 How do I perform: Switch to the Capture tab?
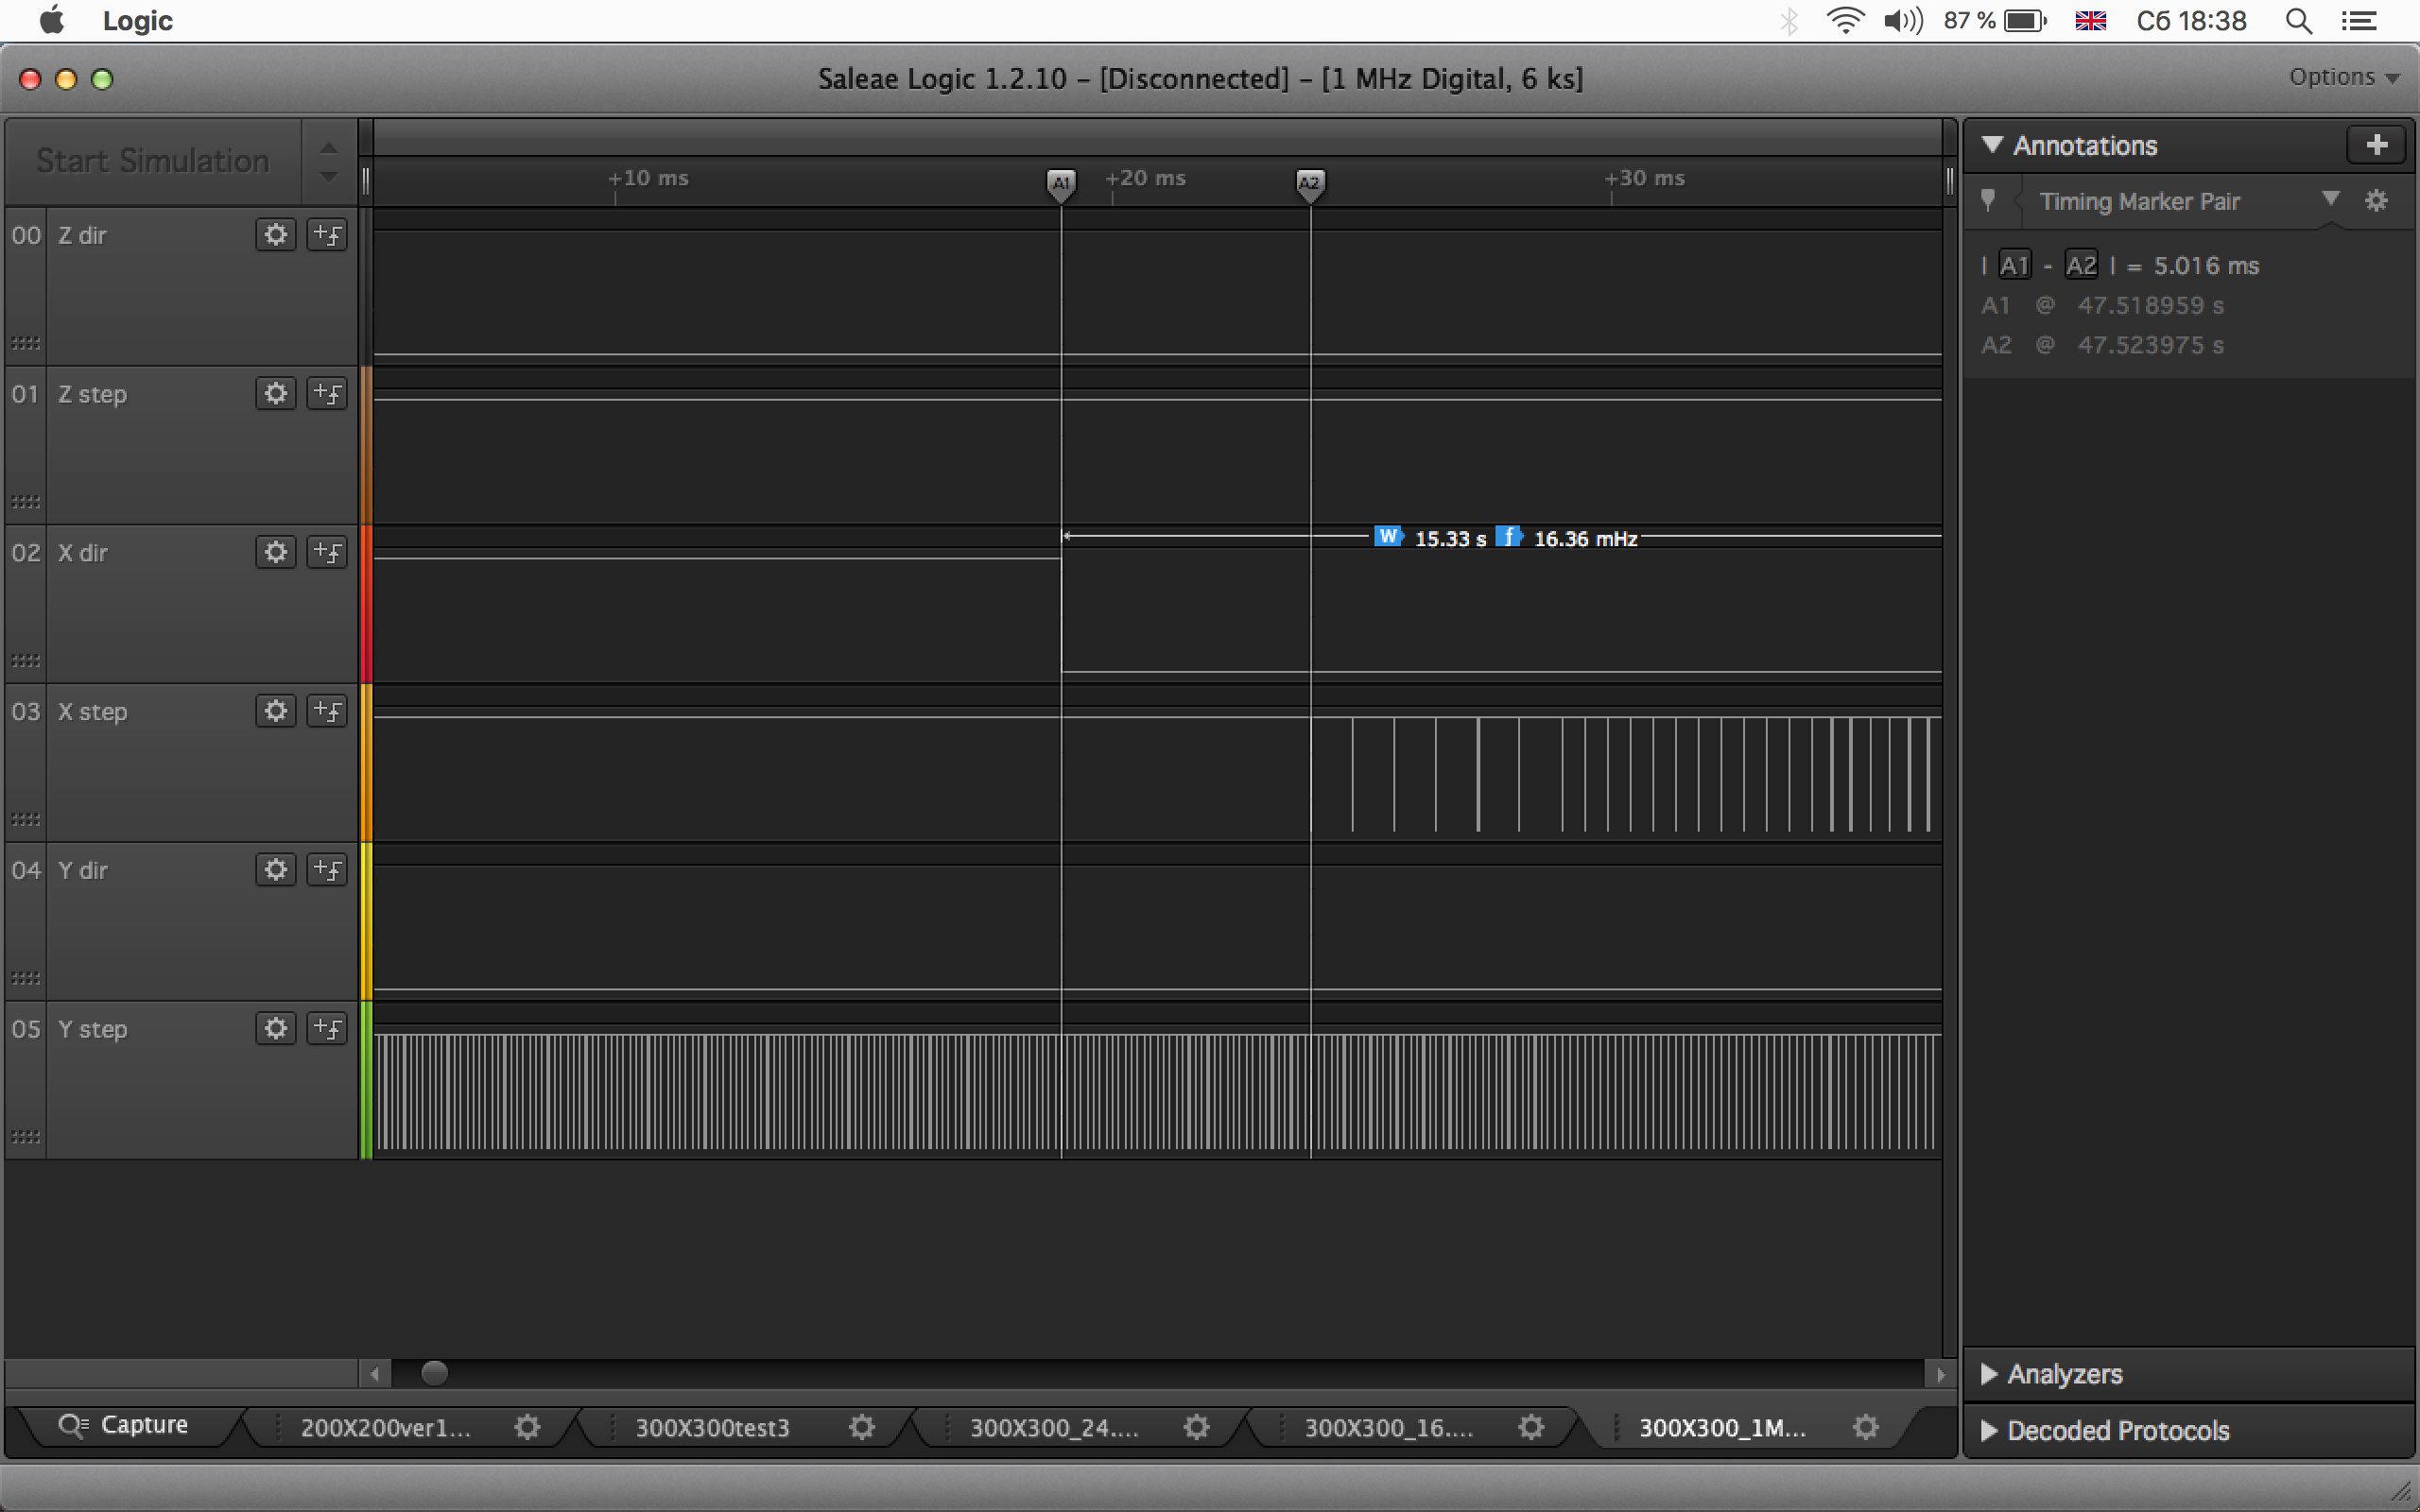125,1425
